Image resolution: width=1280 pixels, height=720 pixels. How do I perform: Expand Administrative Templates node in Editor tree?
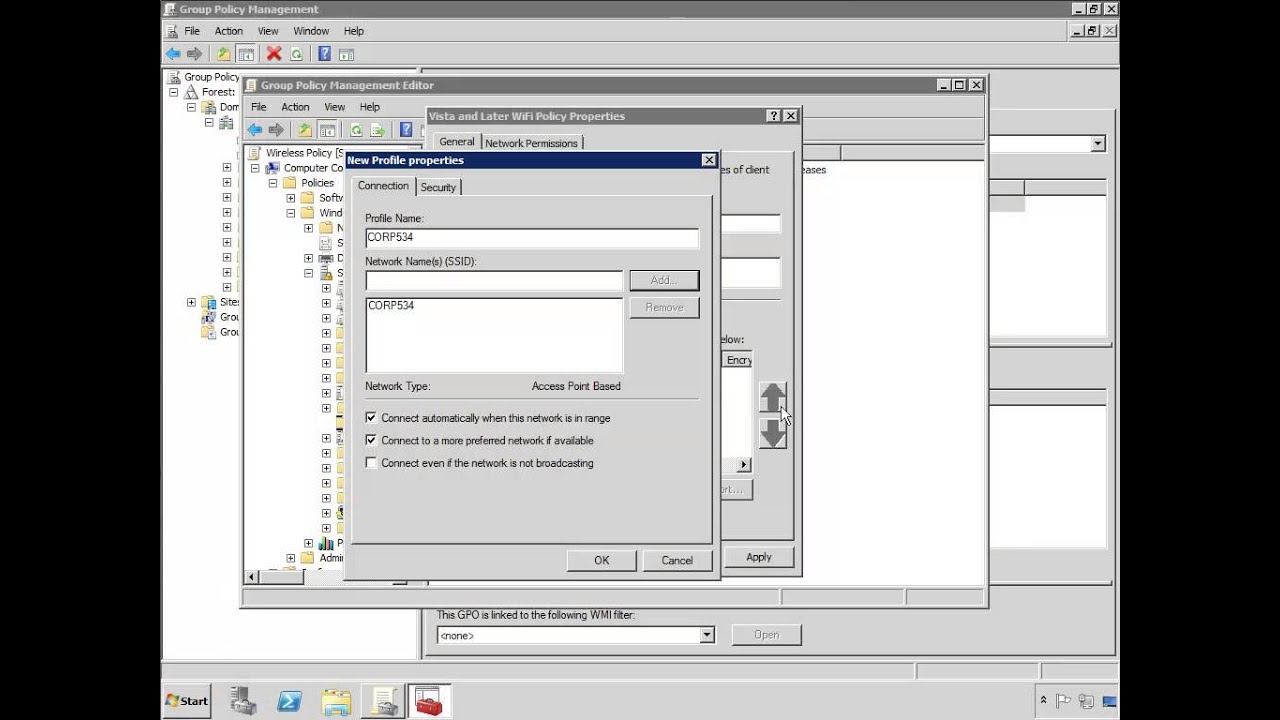click(291, 558)
